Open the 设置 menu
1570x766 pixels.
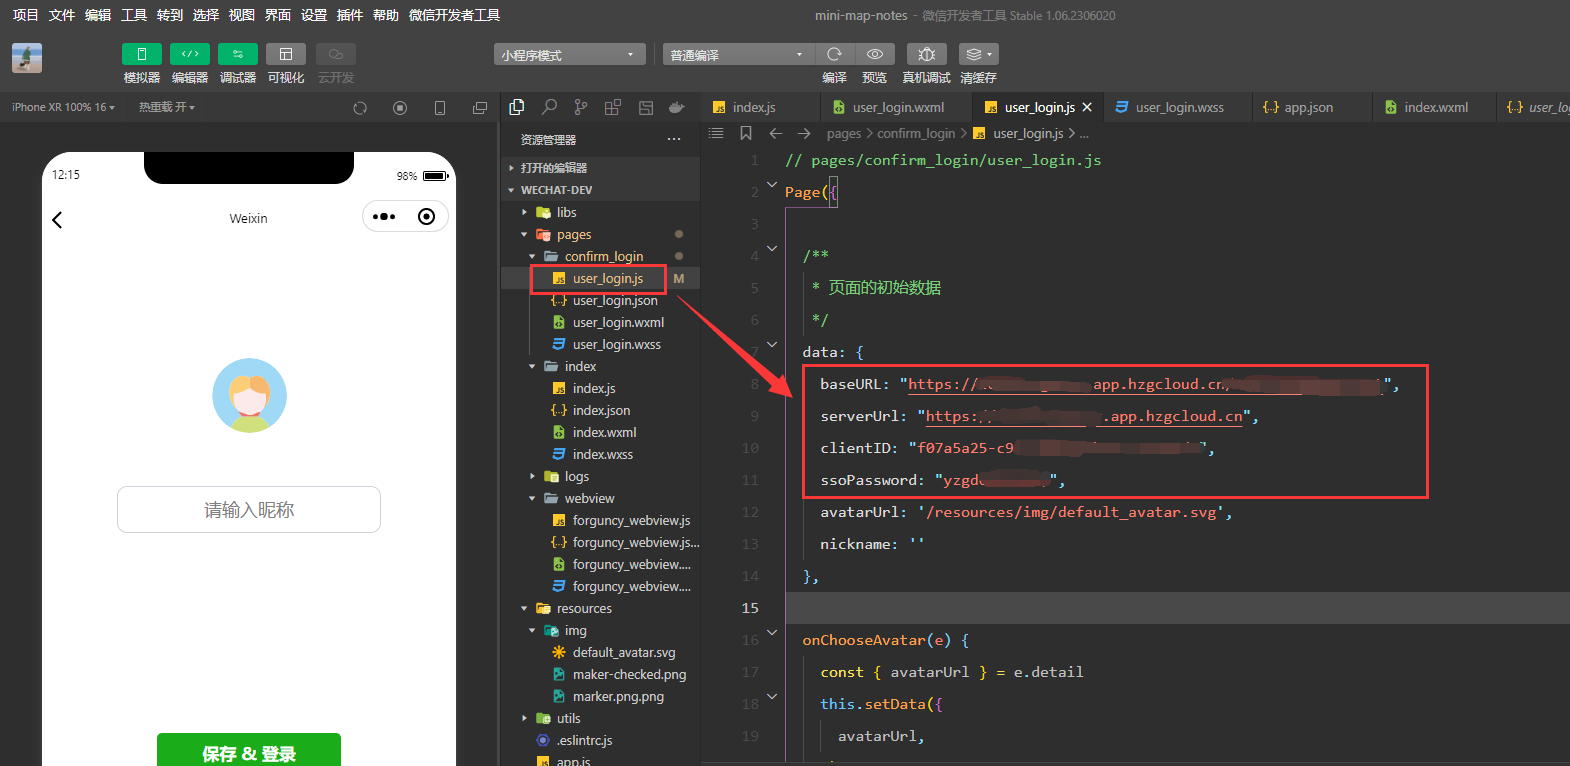point(313,15)
